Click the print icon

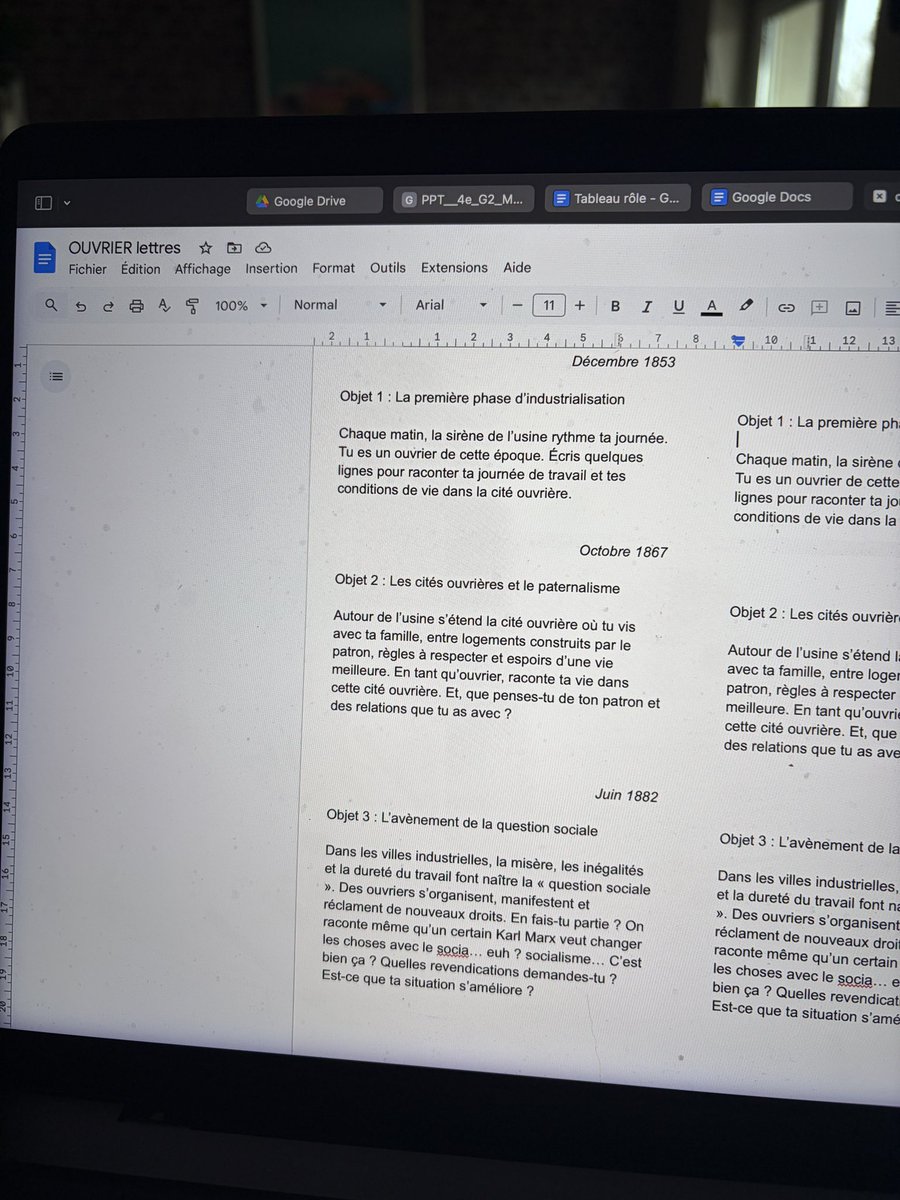tap(137, 306)
